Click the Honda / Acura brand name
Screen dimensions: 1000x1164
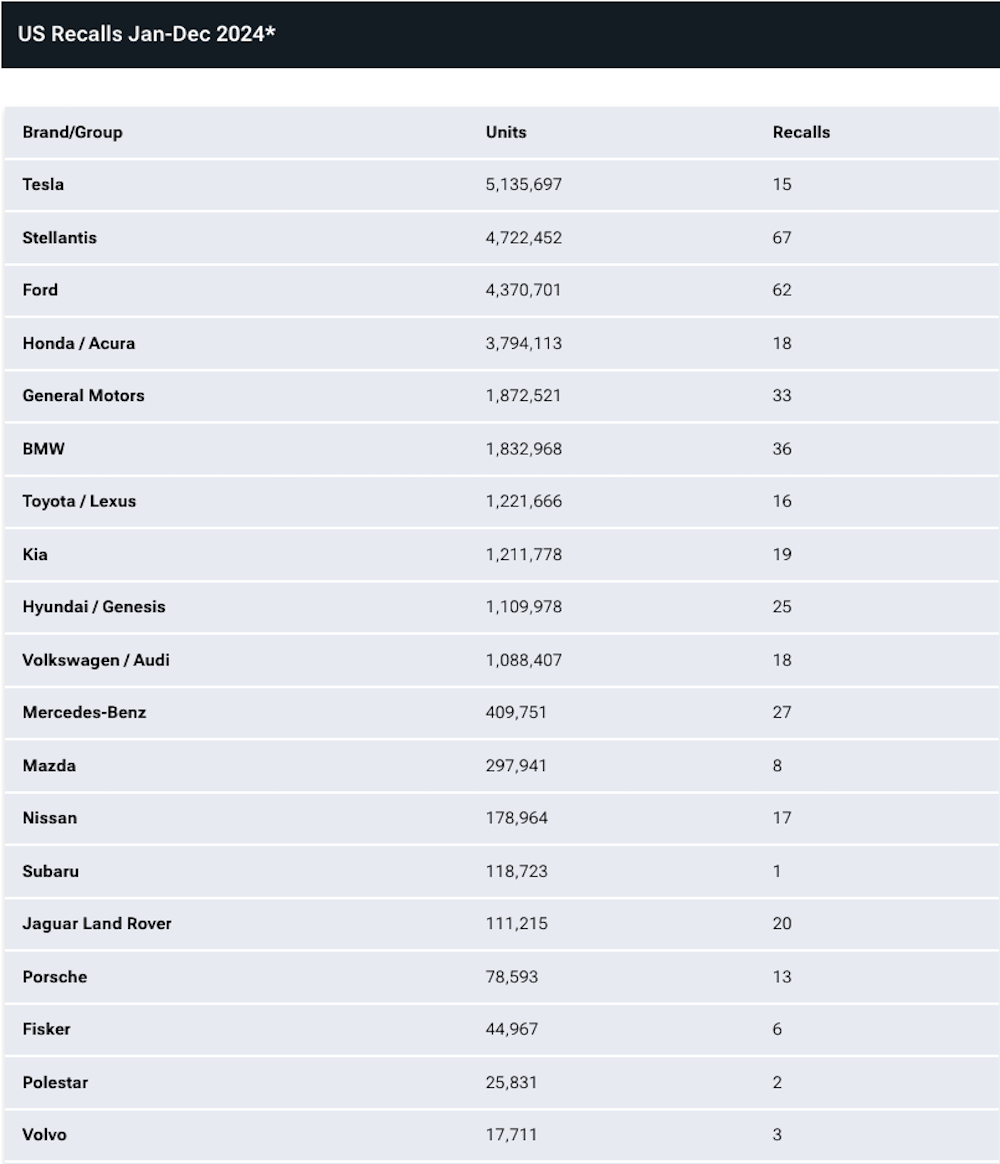[79, 343]
